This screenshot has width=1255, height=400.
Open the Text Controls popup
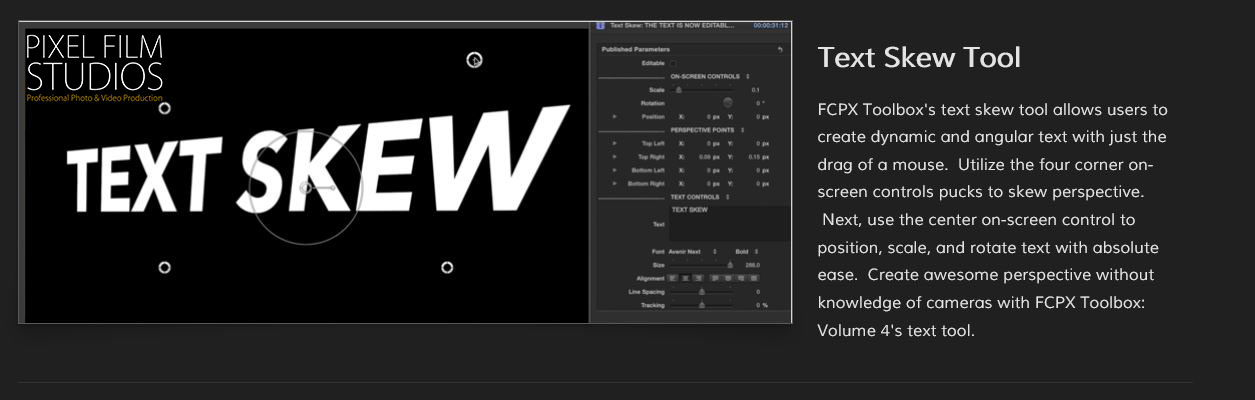tap(700, 197)
